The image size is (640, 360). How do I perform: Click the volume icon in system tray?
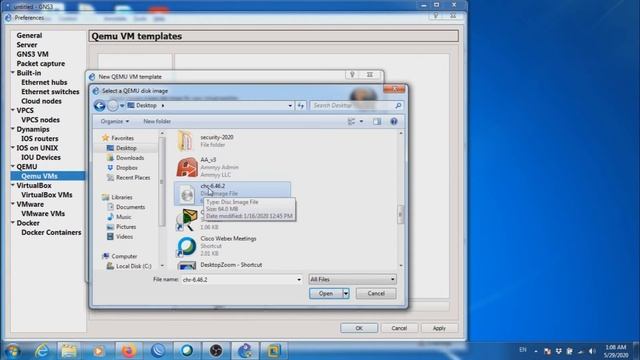point(592,351)
